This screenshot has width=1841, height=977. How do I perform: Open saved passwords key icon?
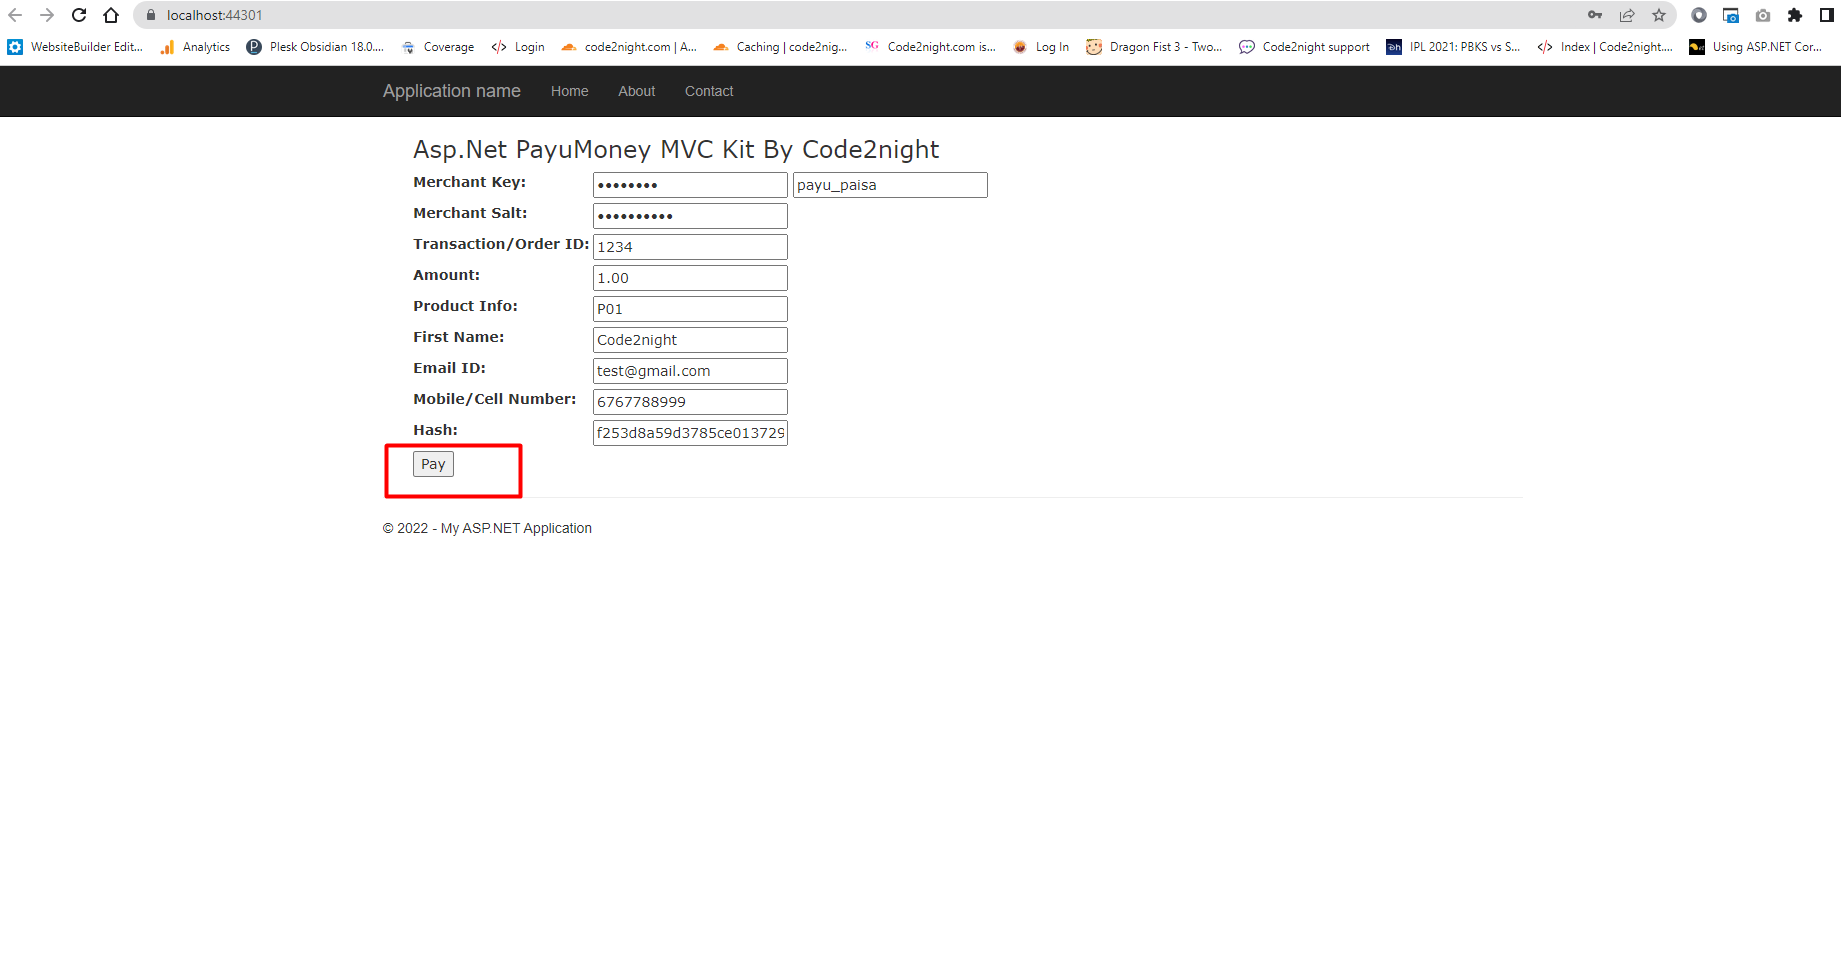pos(1595,15)
